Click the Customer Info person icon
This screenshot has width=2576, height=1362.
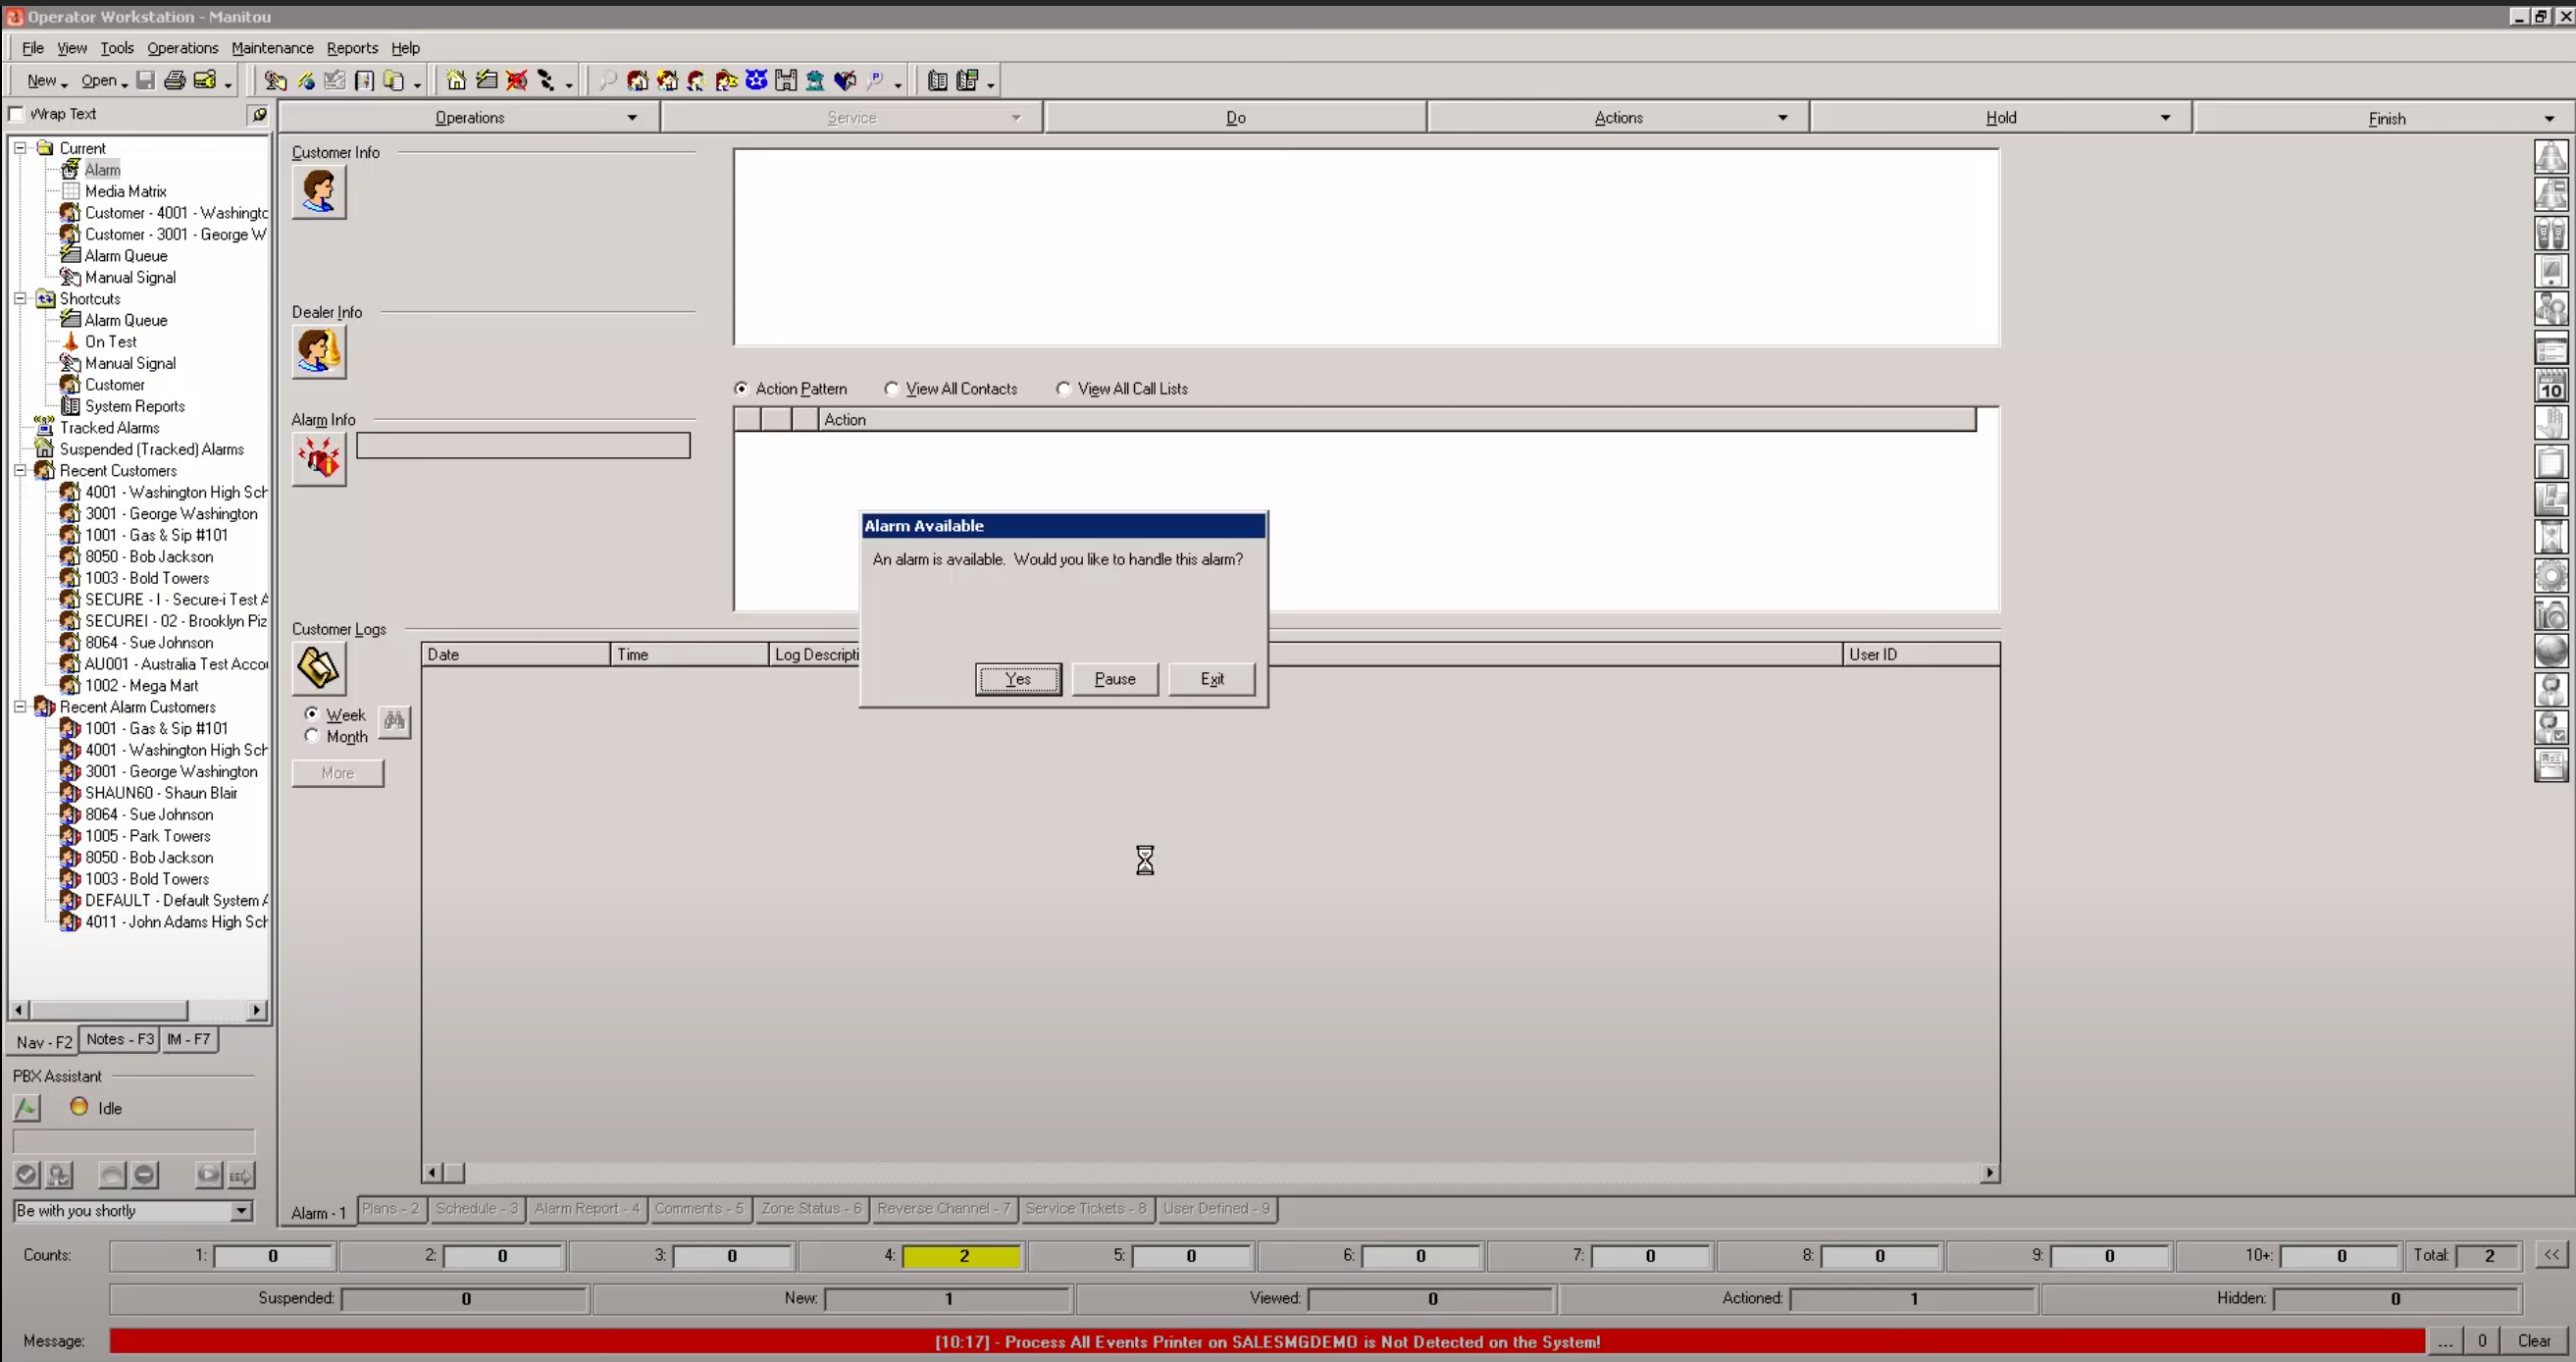(x=318, y=191)
